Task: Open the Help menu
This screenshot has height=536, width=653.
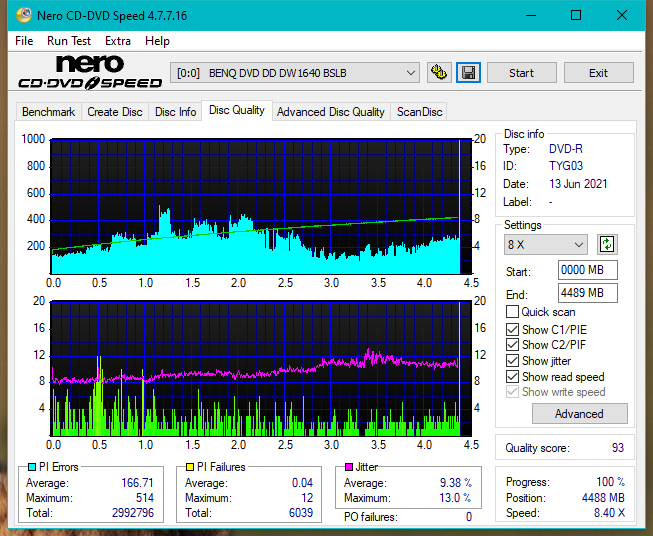Action: click(x=157, y=41)
